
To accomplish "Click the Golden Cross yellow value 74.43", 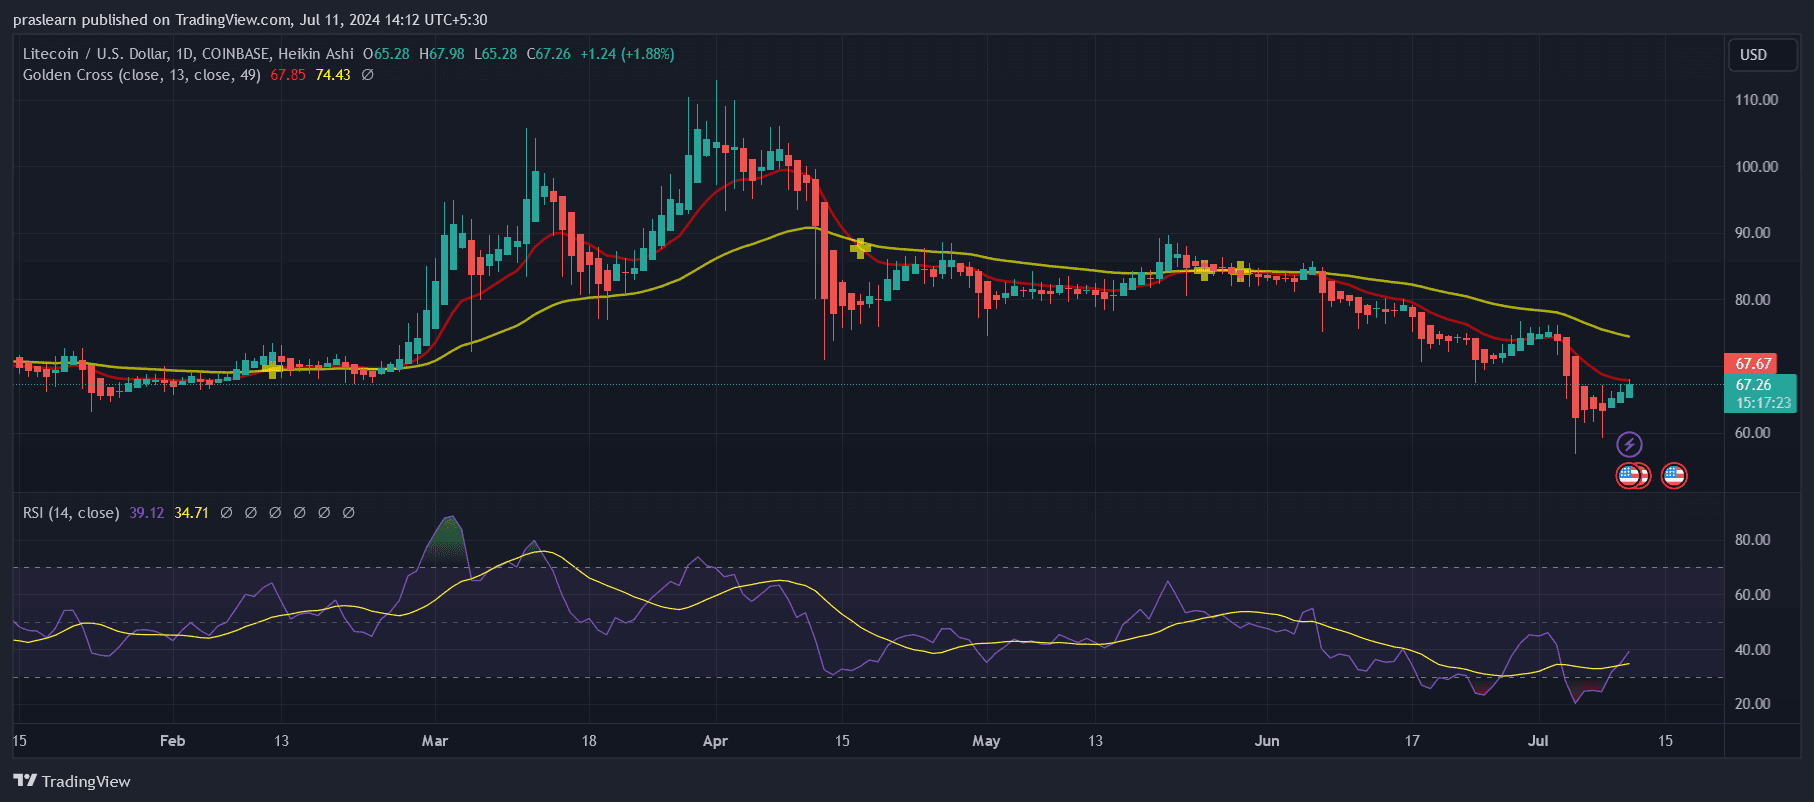I will point(333,75).
